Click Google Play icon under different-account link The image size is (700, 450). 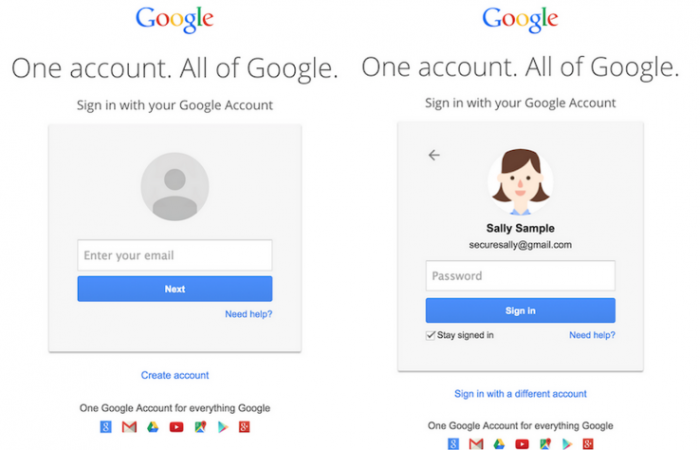(x=568, y=444)
